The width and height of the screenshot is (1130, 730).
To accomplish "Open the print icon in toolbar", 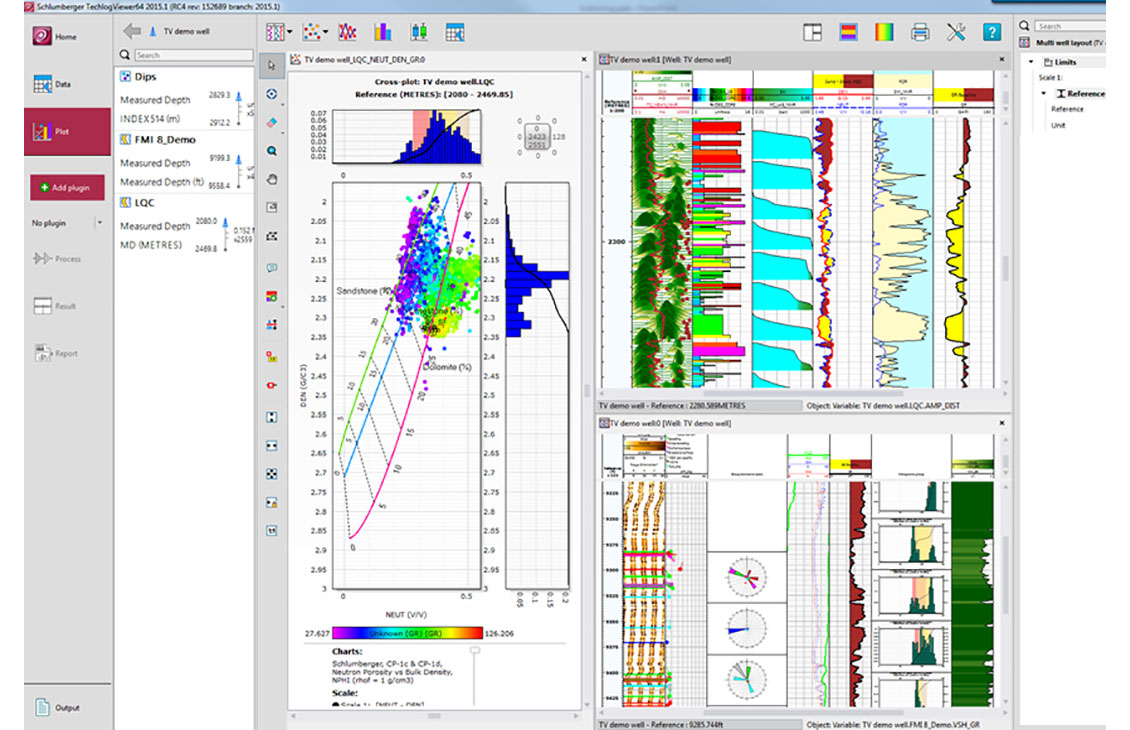I will [920, 32].
